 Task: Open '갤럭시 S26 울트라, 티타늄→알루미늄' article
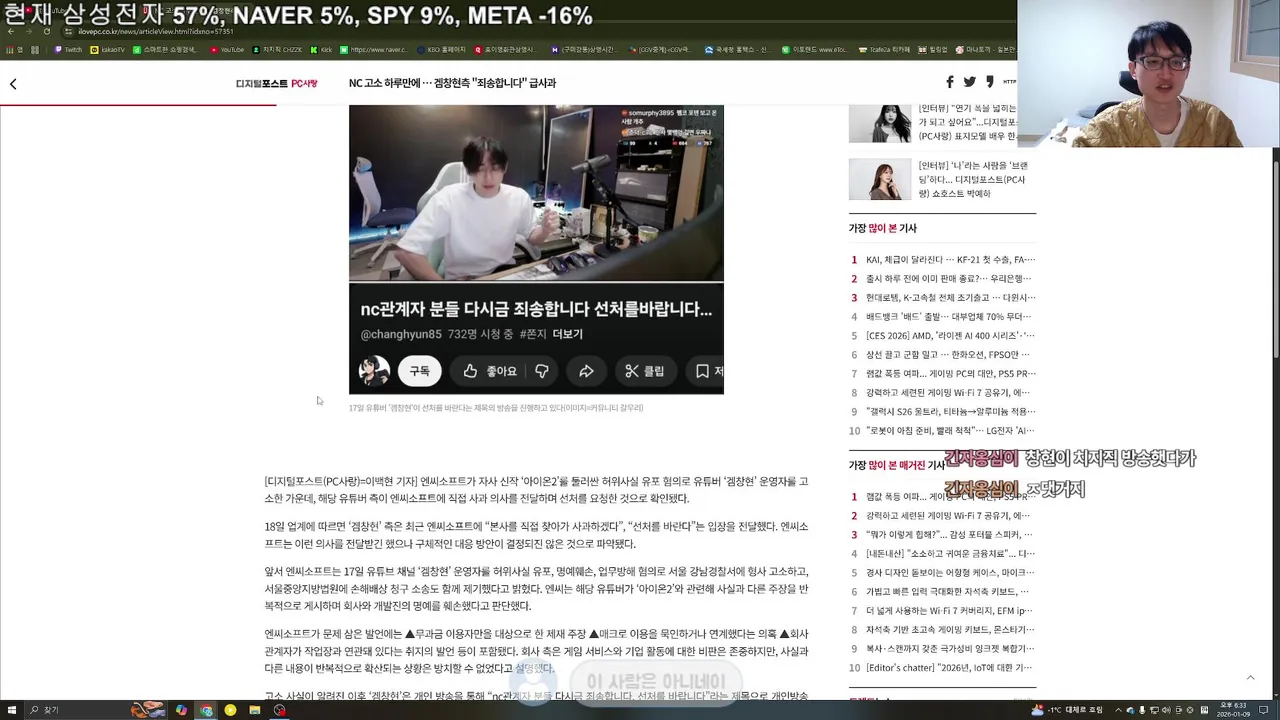(x=950, y=412)
